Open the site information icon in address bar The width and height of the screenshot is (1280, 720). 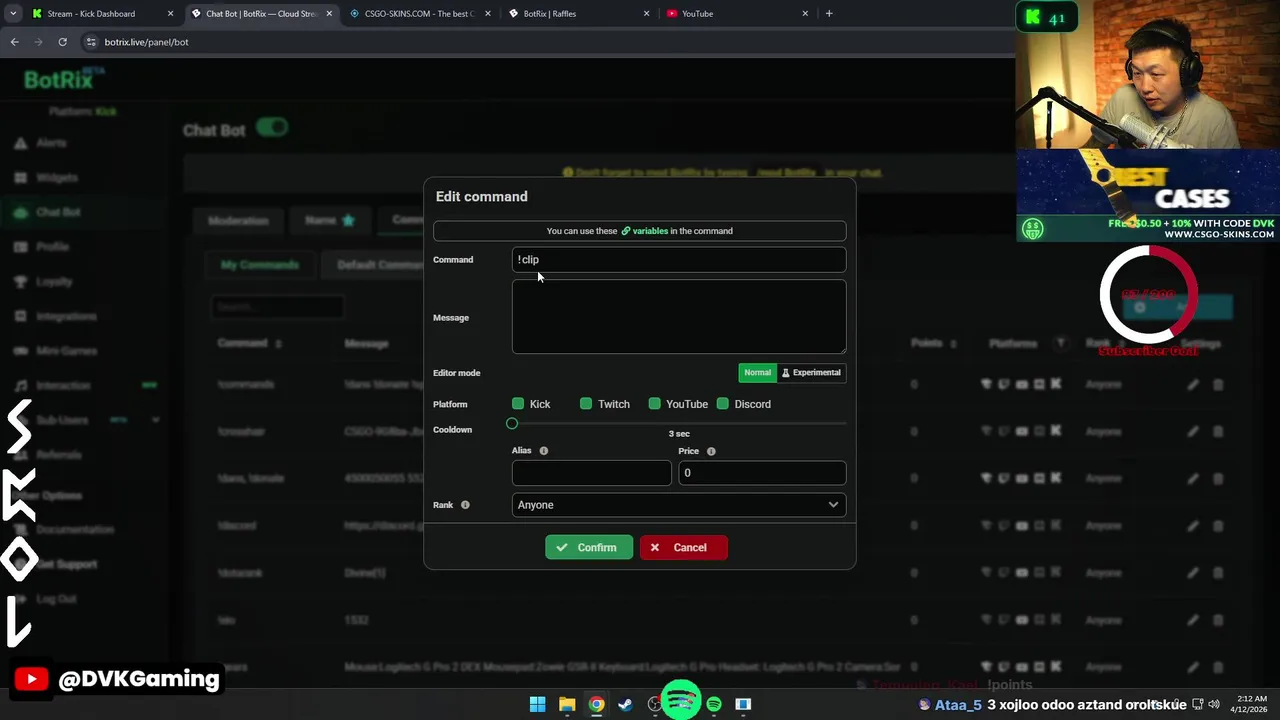click(x=91, y=42)
